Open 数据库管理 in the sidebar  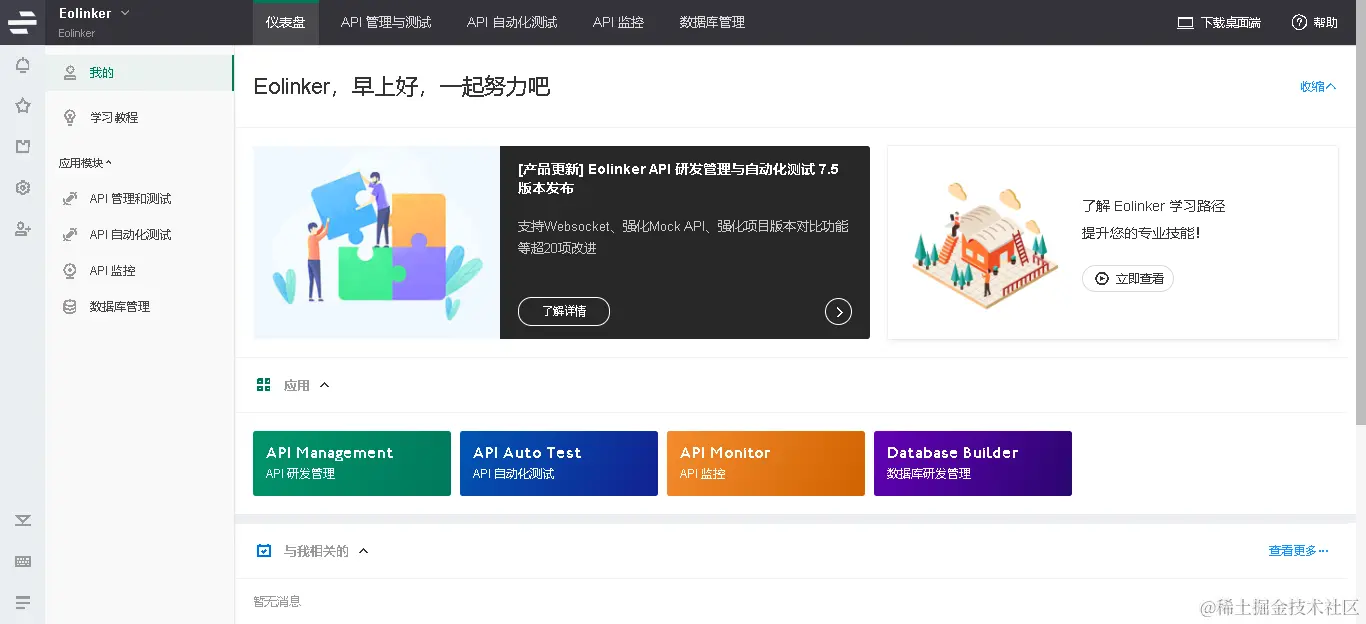pos(139,307)
